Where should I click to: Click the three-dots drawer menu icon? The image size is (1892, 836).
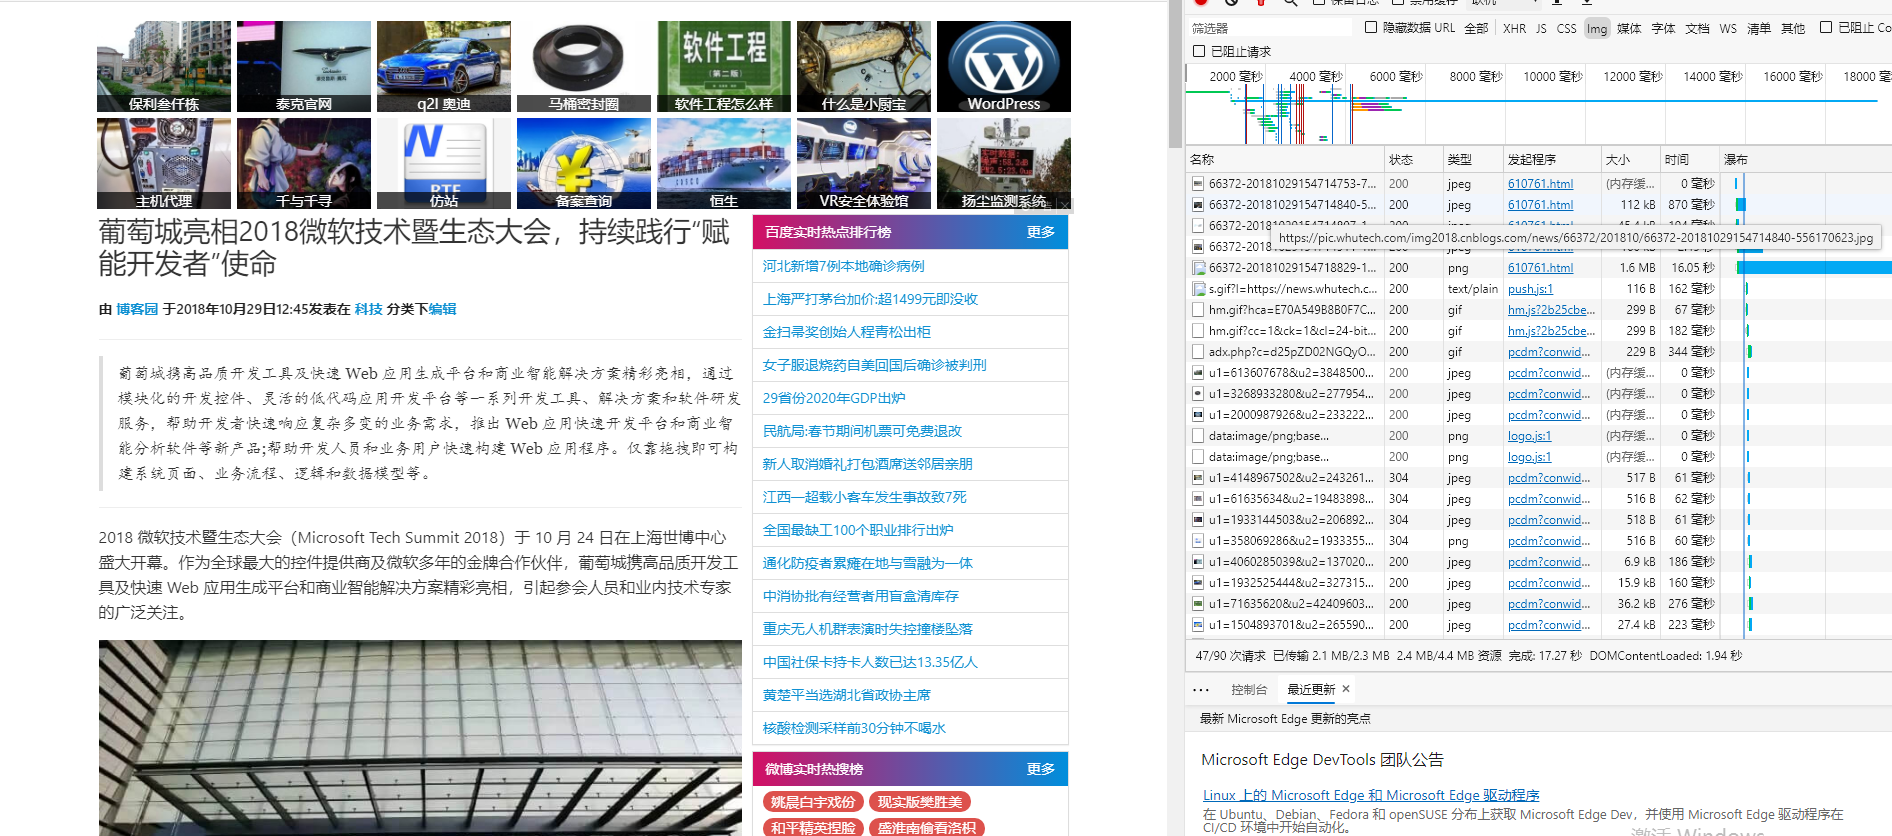(1201, 690)
